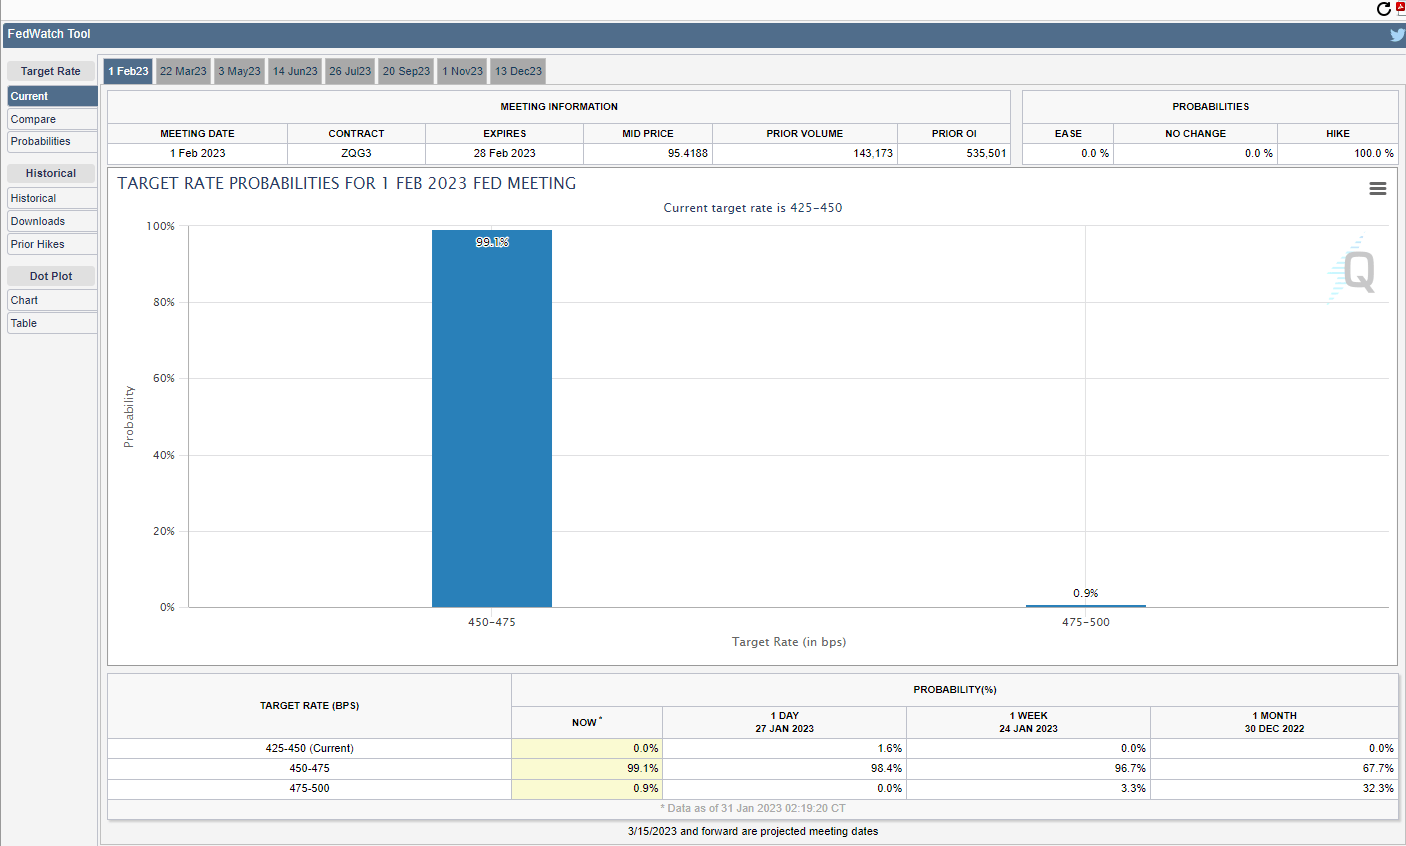Open the 13 Dec23 meeting tab
This screenshot has width=1406, height=846.
(x=518, y=71)
